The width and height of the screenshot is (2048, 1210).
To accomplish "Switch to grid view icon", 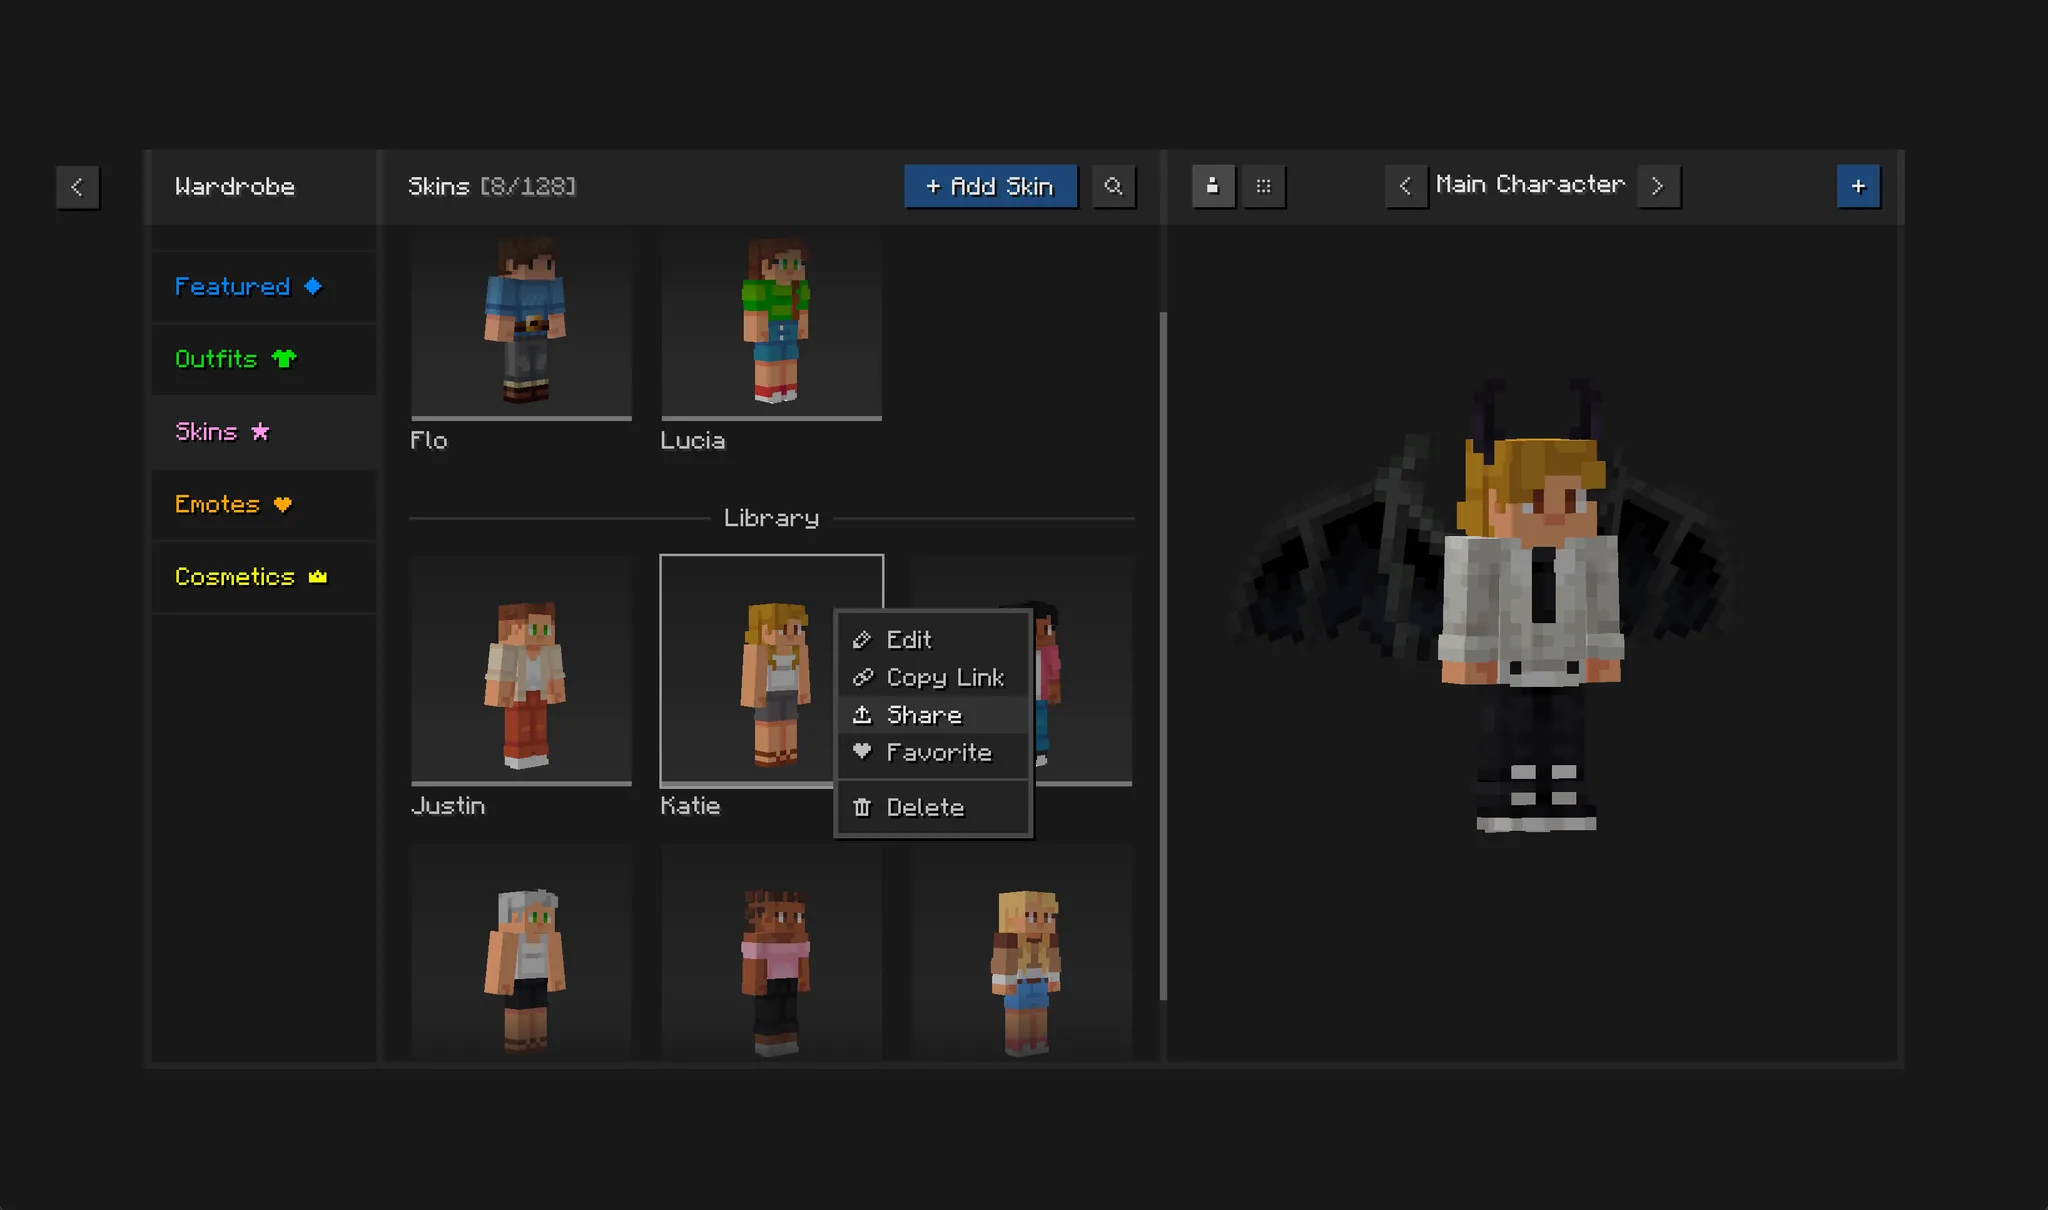I will [1263, 186].
